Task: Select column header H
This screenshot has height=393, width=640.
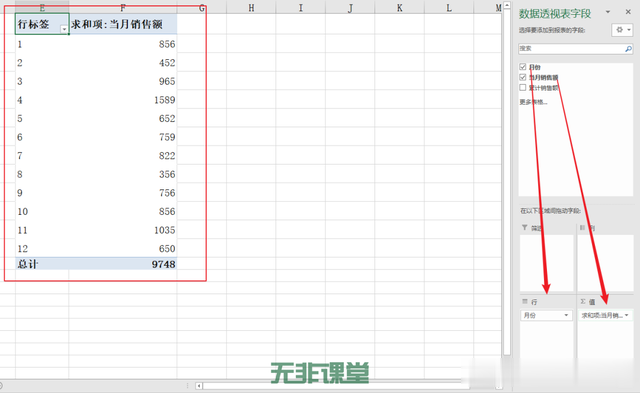Action: 251,7
